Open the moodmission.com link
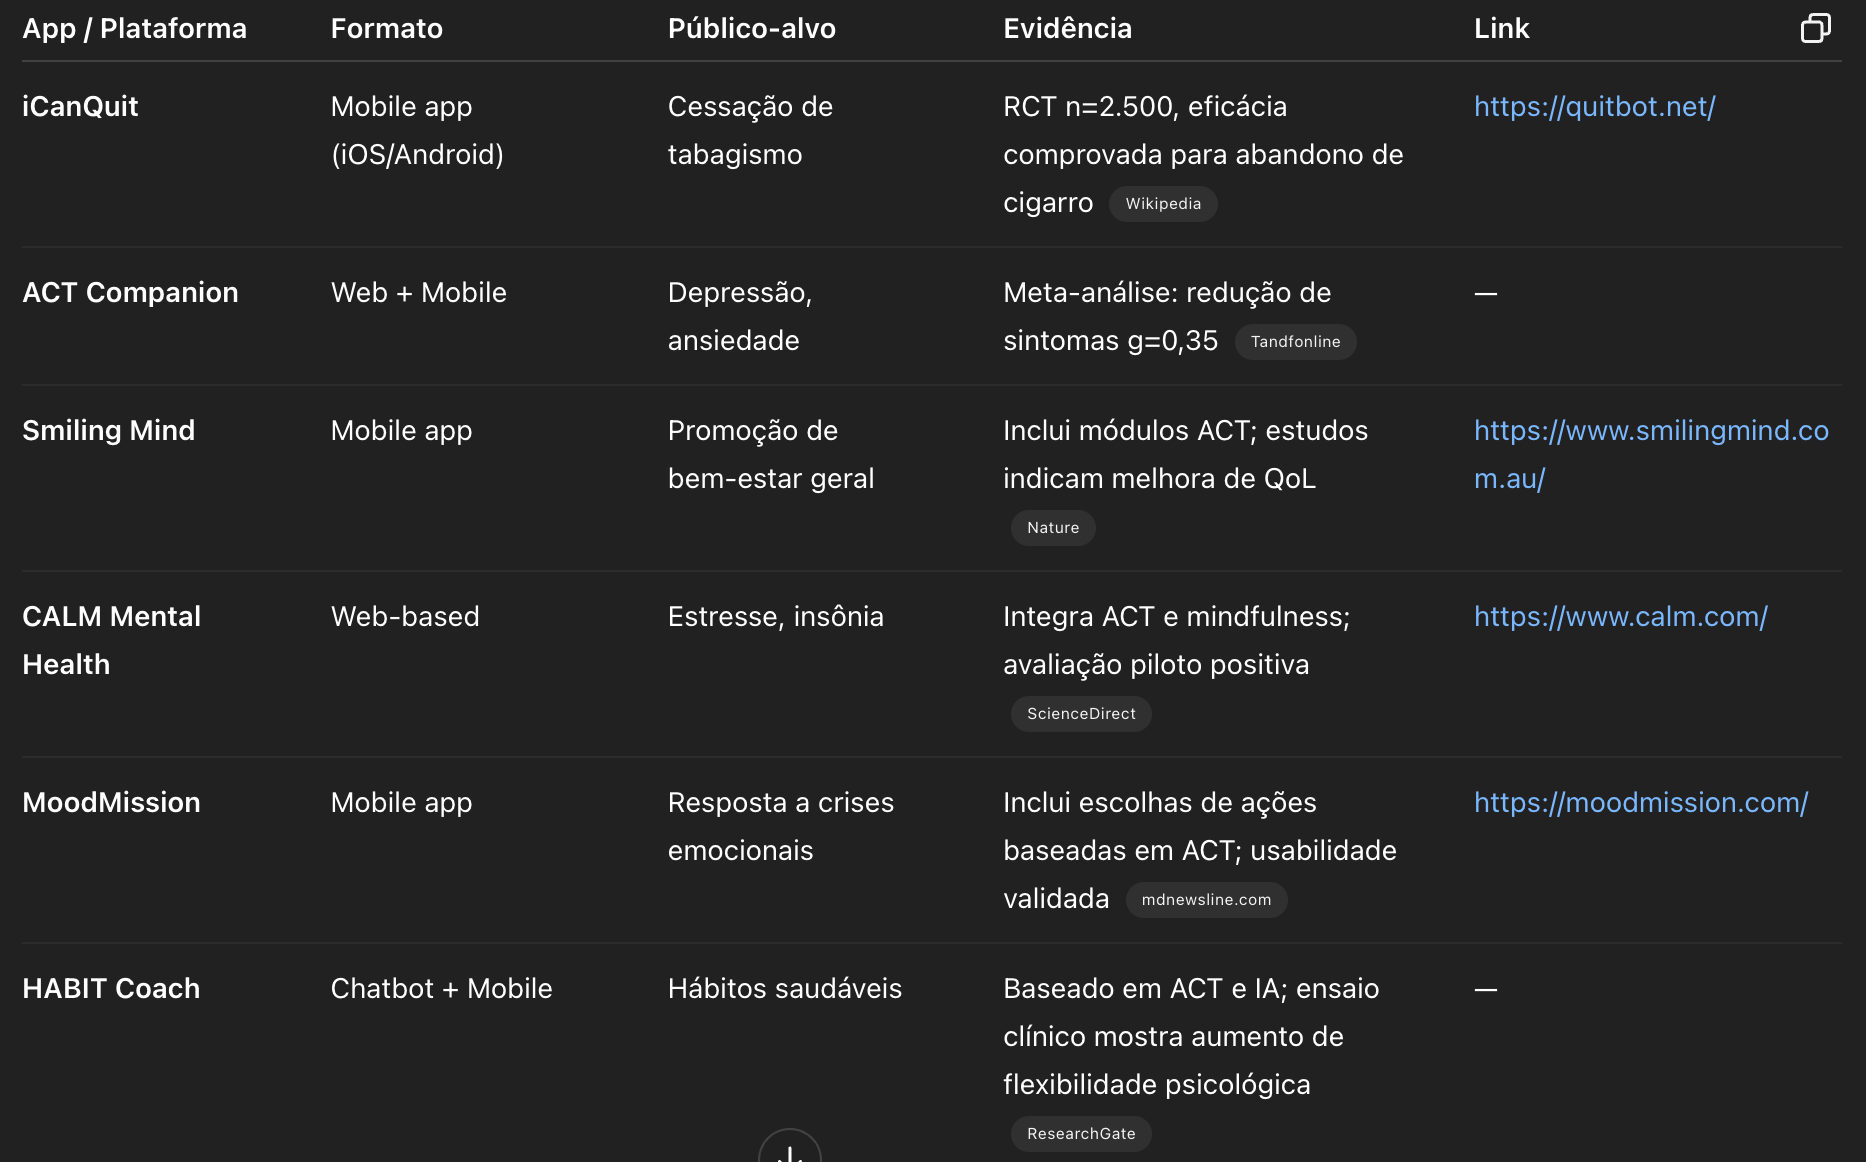The image size is (1866, 1162). point(1640,802)
